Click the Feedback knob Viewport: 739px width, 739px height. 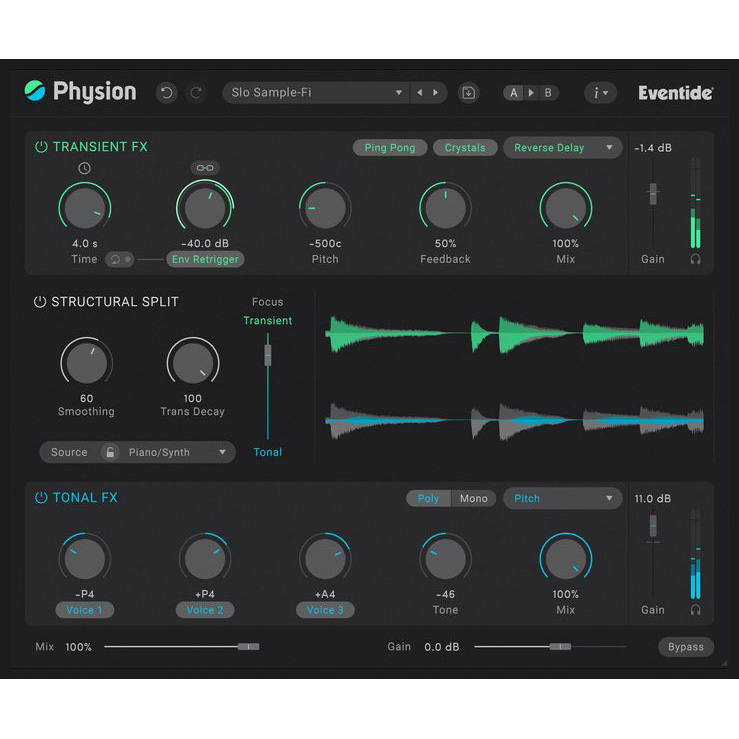pyautogui.click(x=445, y=208)
